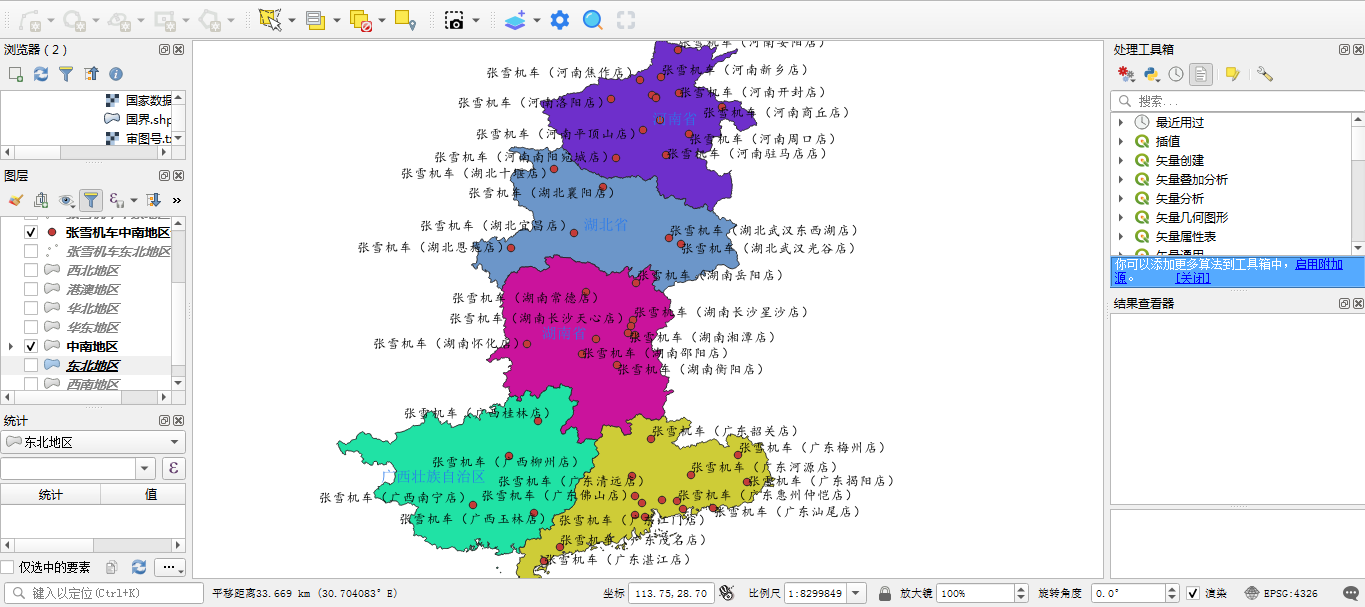Click the add layer stack icon

pos(515,19)
